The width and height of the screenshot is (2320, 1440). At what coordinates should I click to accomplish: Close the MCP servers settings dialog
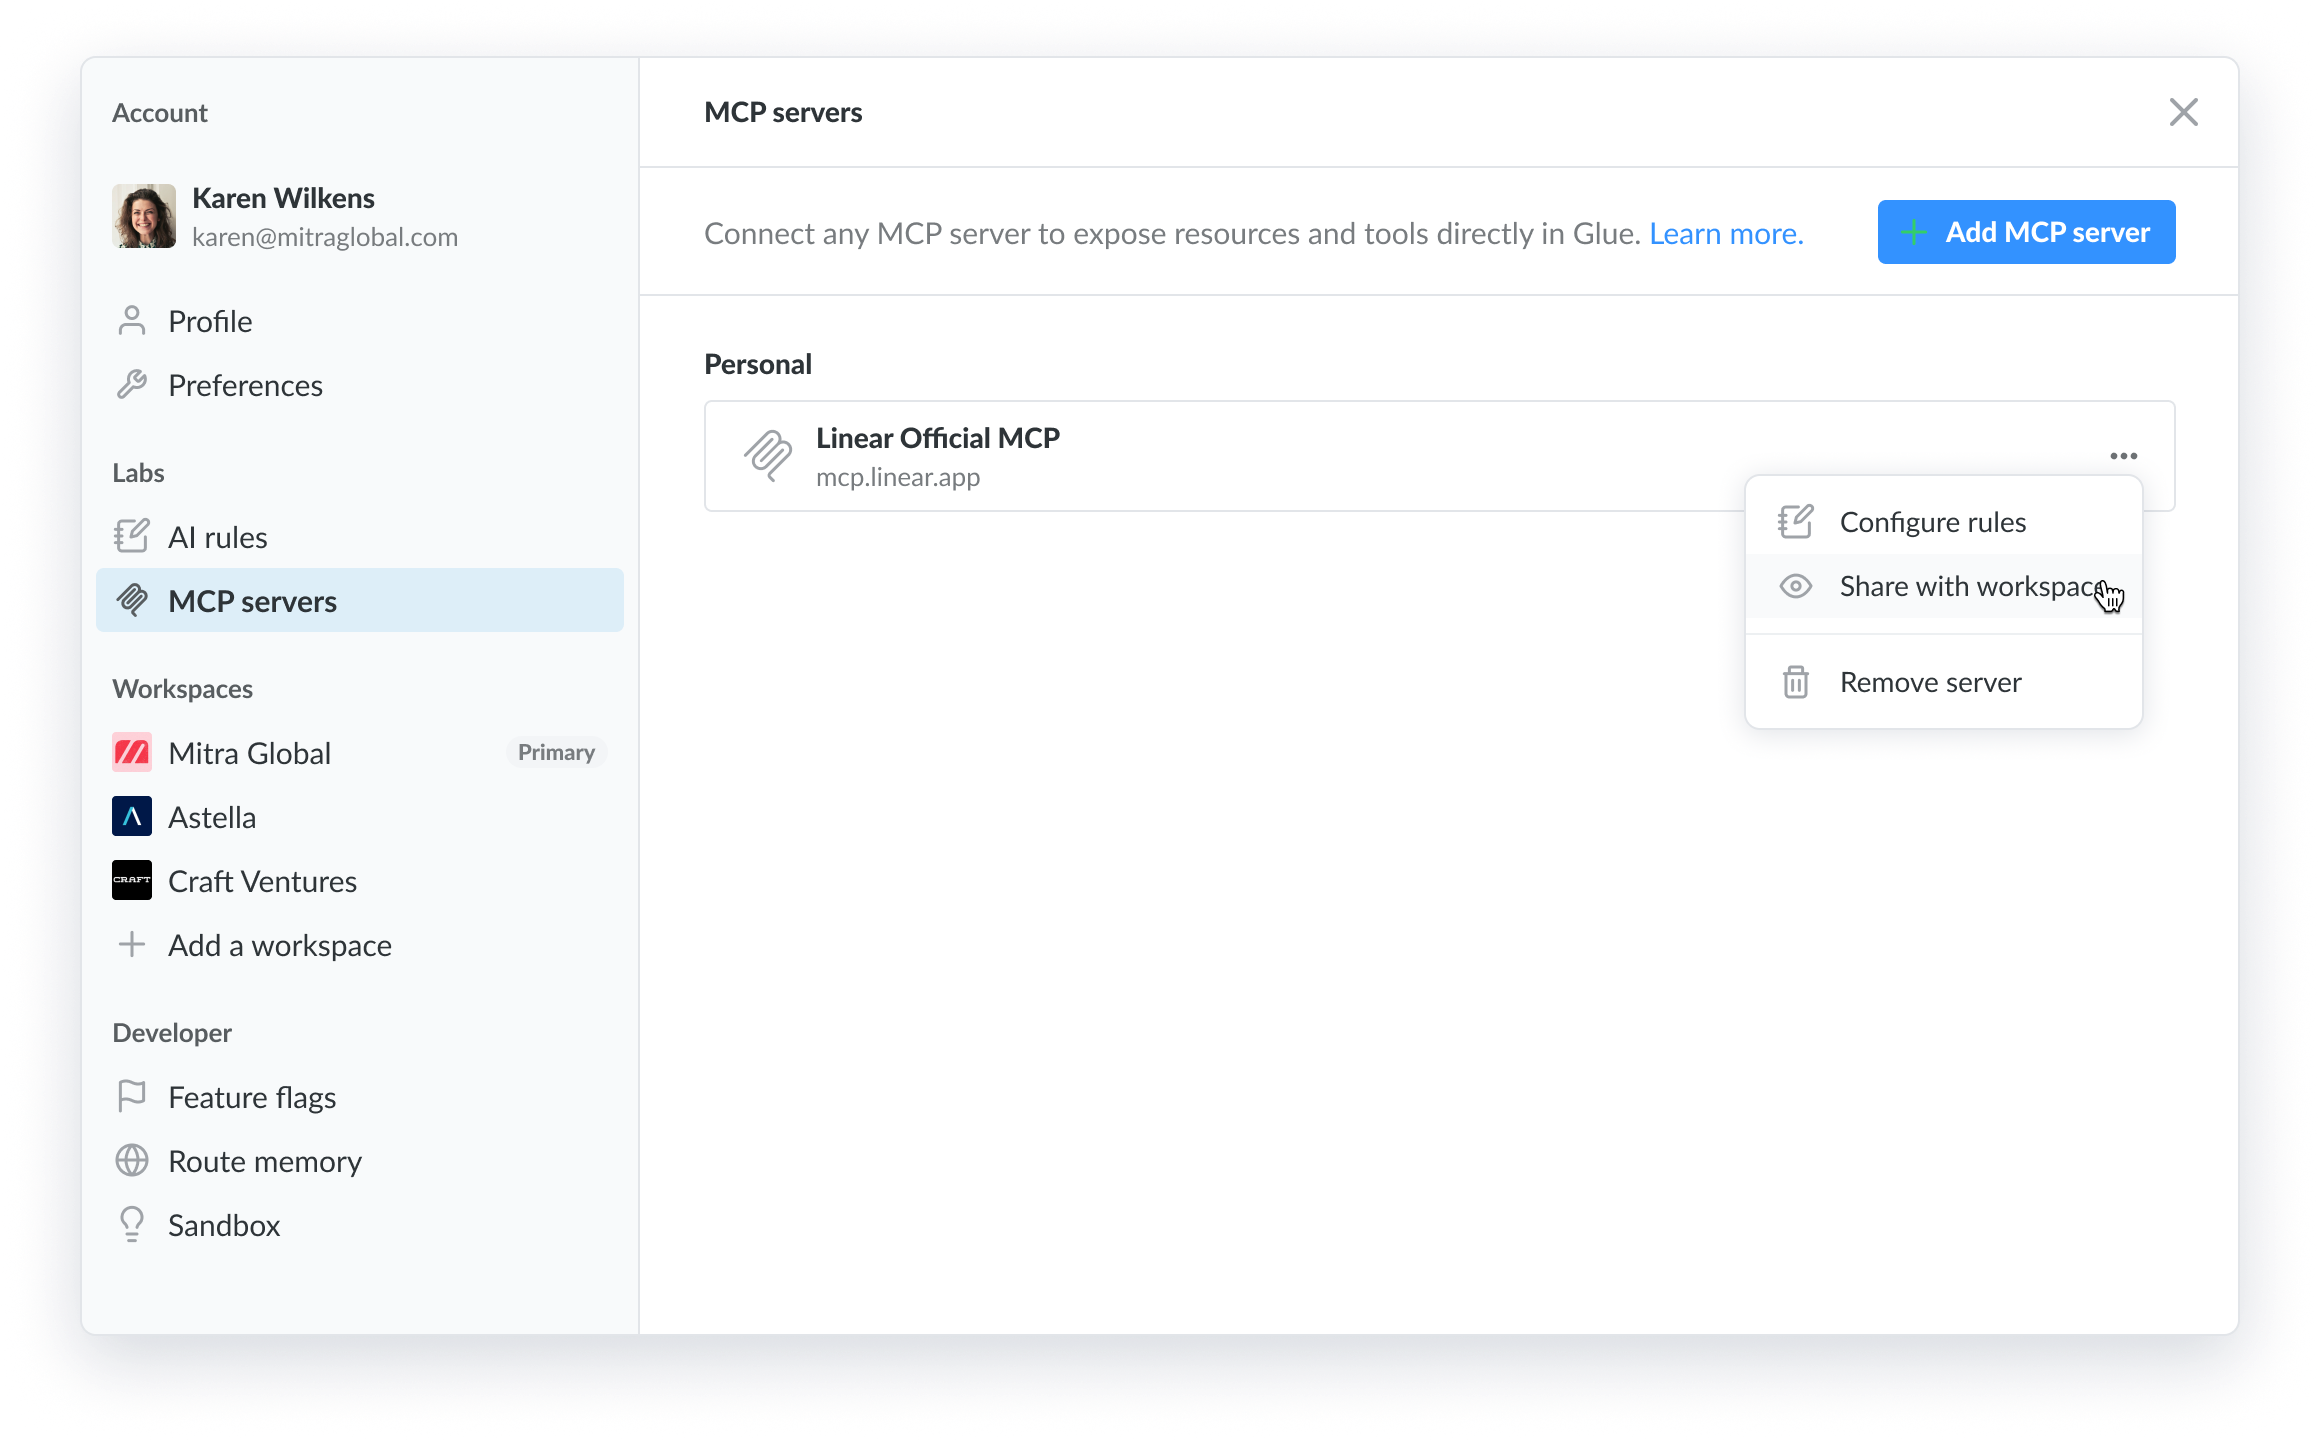pos(2183,112)
